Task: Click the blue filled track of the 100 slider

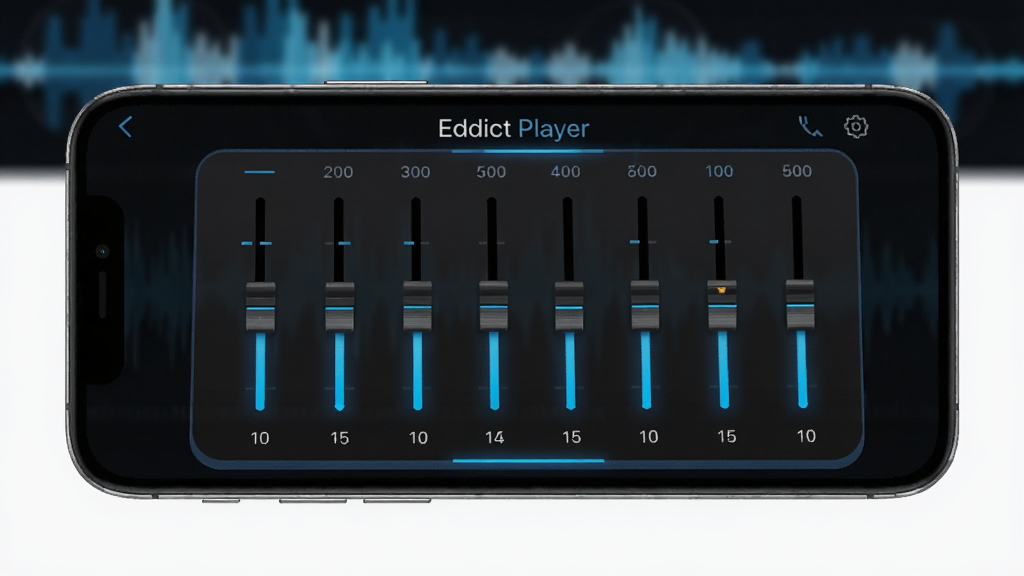Action: coord(723,369)
